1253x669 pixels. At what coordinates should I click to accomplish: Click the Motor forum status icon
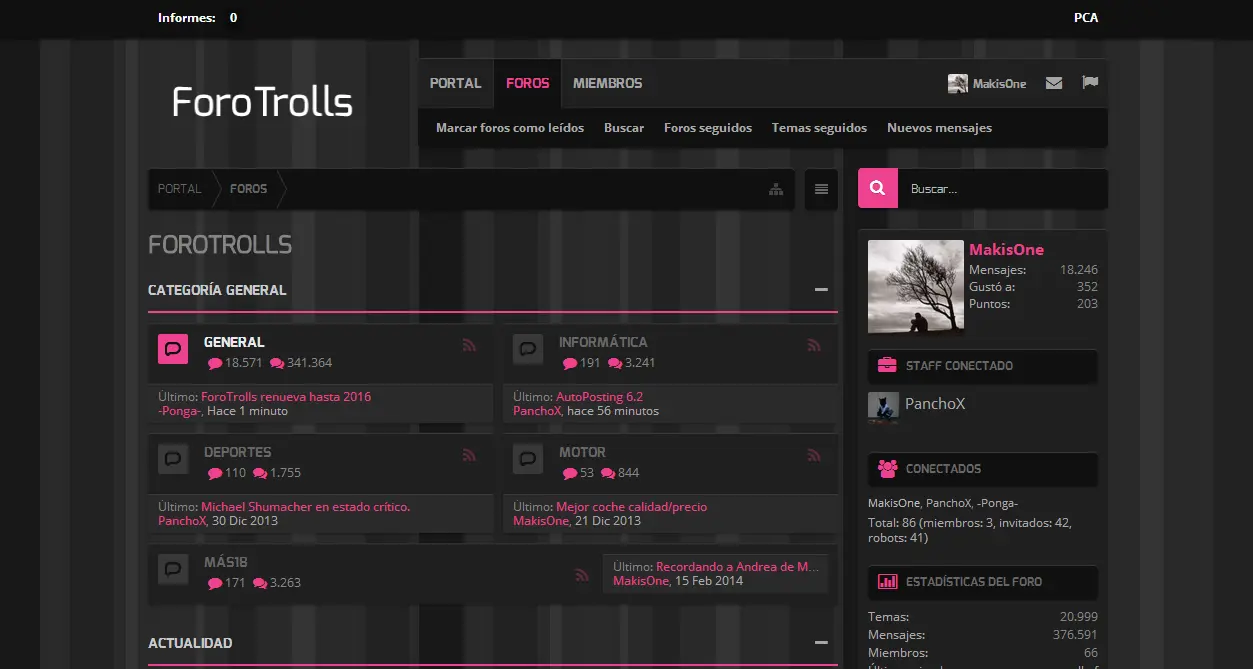pyautogui.click(x=528, y=459)
